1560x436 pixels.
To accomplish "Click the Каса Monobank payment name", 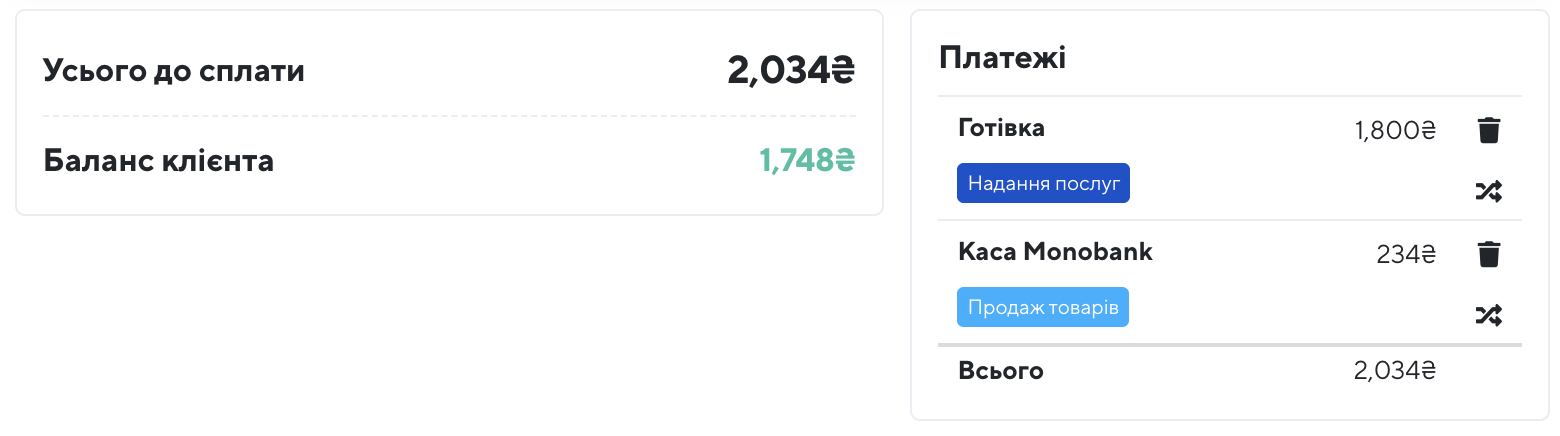I will (1055, 252).
